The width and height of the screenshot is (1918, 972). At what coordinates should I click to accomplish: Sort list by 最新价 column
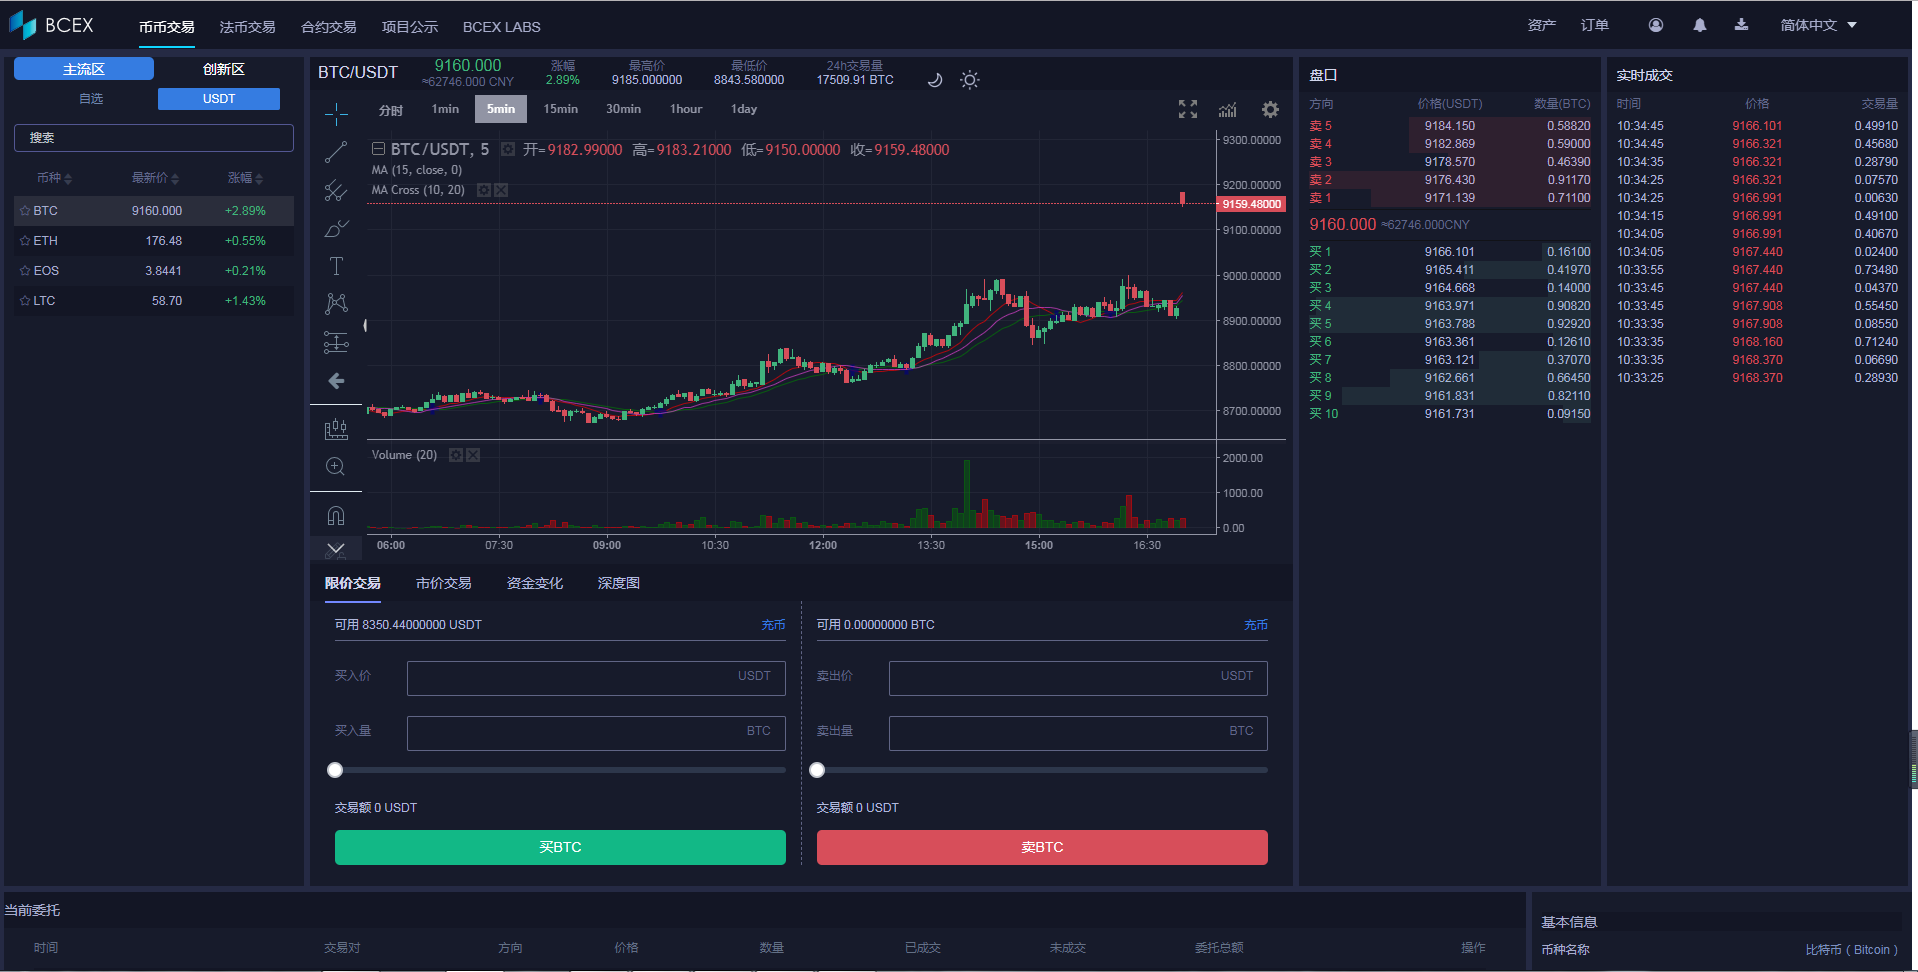click(x=155, y=178)
